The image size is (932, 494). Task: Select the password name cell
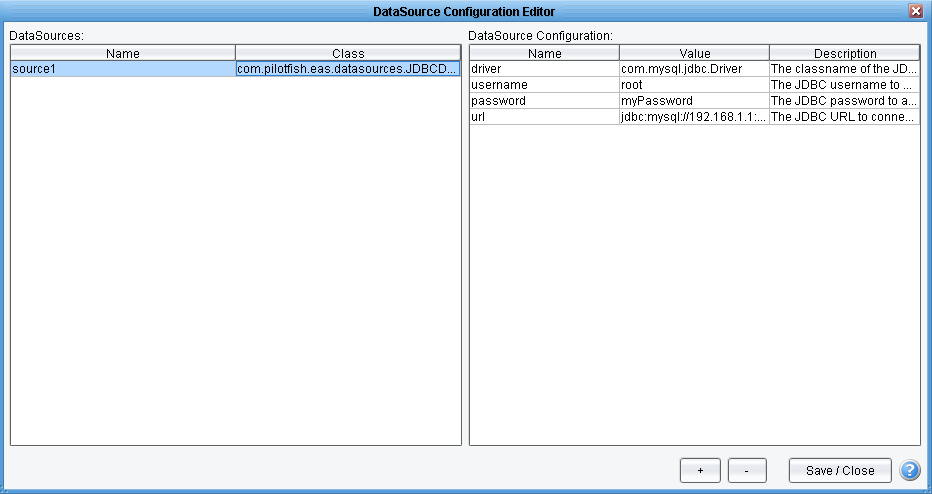tap(544, 101)
